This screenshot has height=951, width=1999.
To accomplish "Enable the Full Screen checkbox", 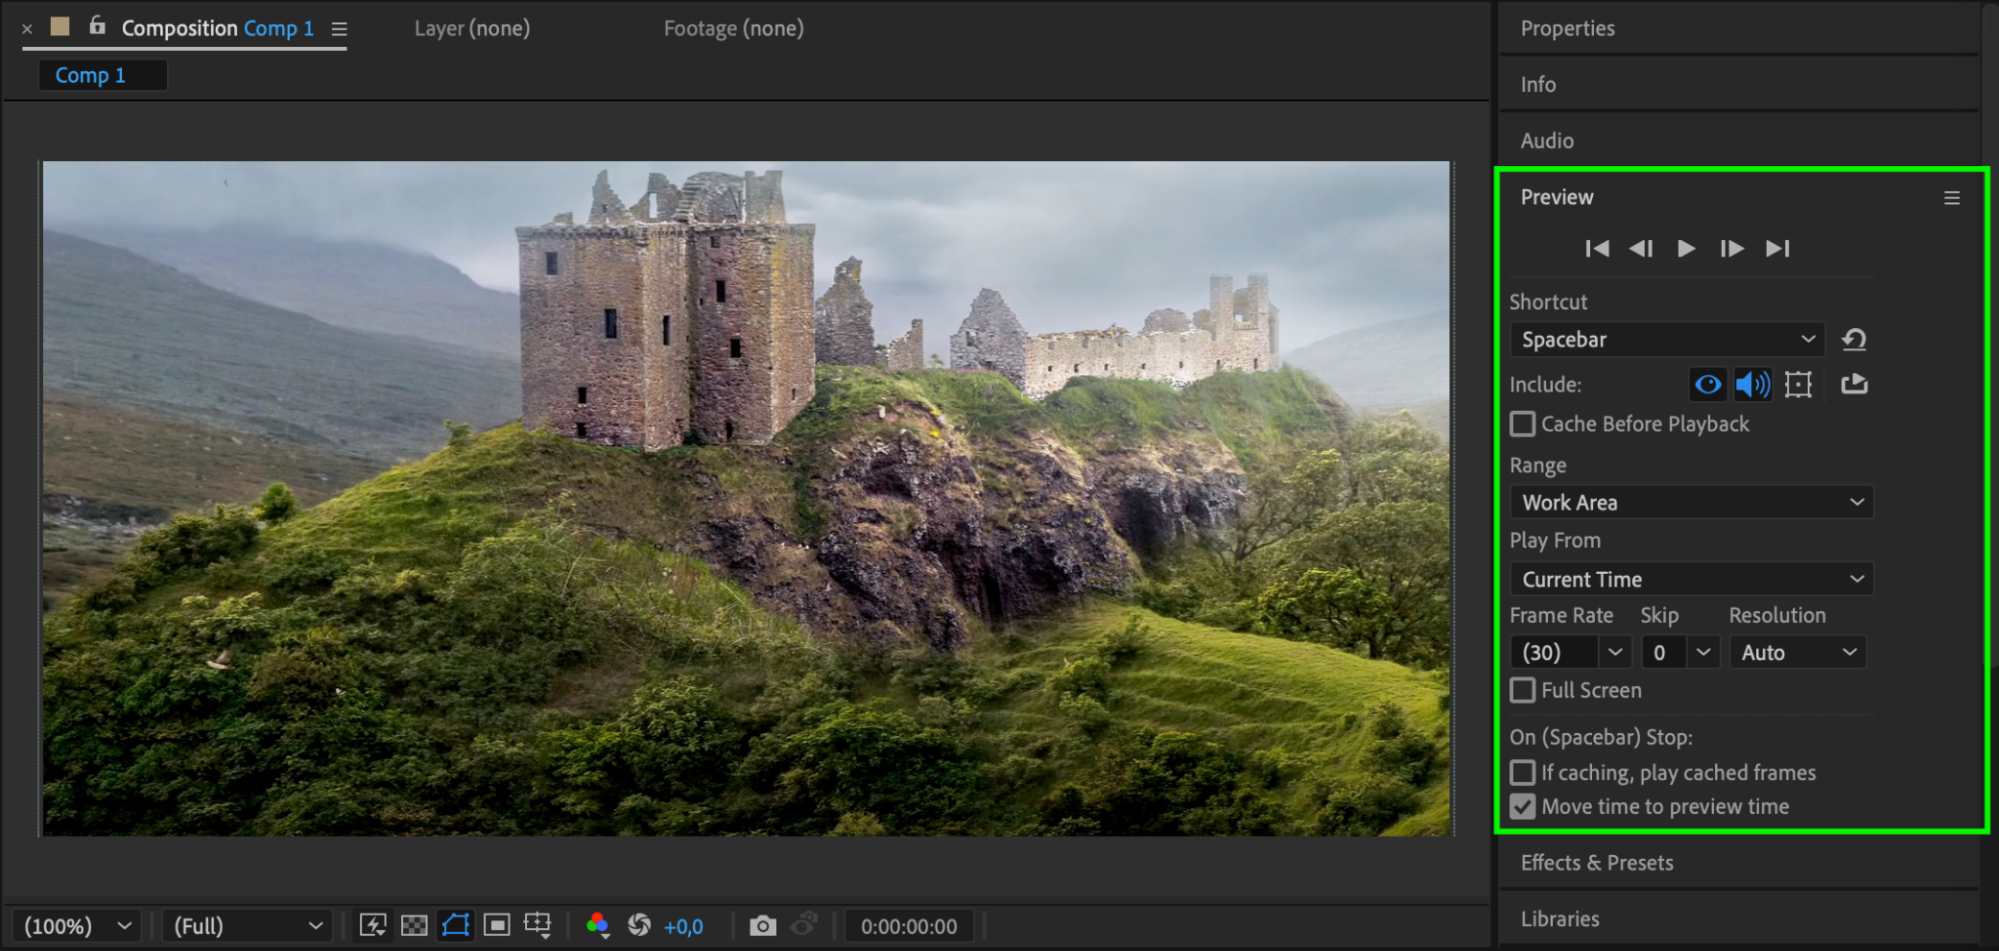I will (x=1523, y=691).
